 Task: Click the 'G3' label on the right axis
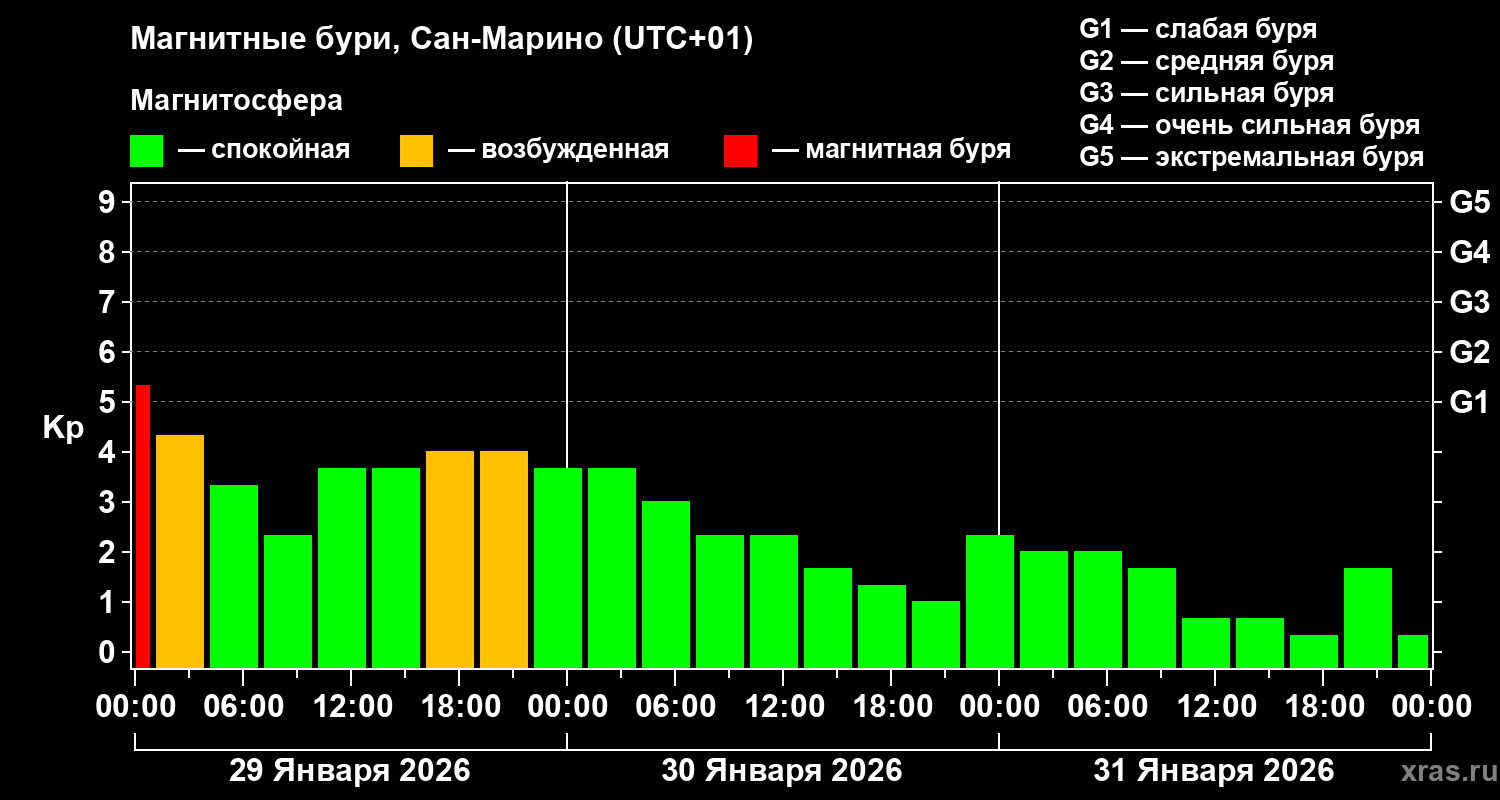click(x=1469, y=302)
